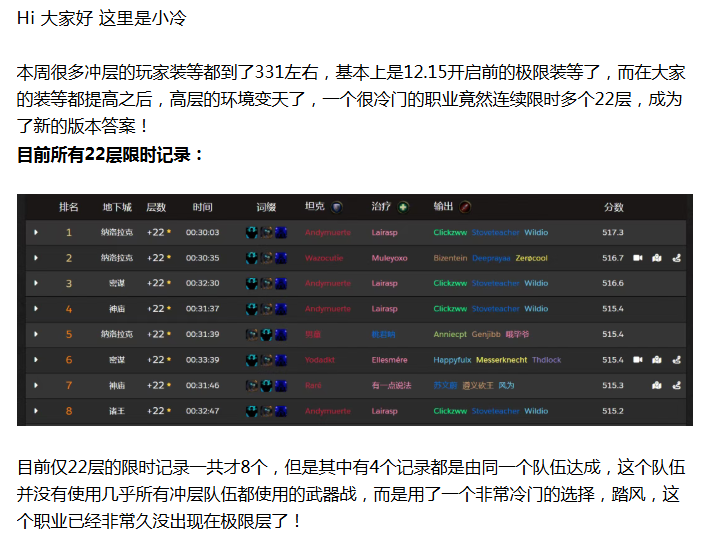Image resolution: width=701 pixels, height=538 pixels.
Task: Sort by the 时间 column header
Action: pos(203,207)
